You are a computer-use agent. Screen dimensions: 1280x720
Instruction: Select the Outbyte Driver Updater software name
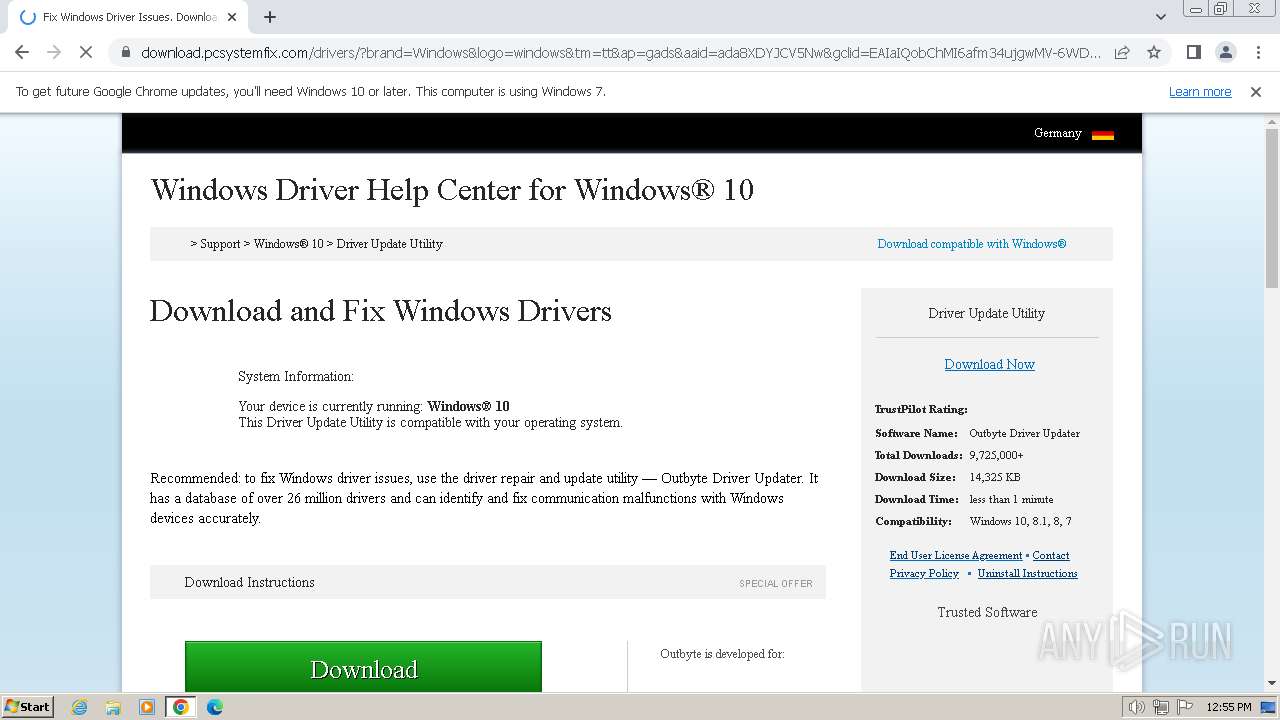pos(1025,434)
